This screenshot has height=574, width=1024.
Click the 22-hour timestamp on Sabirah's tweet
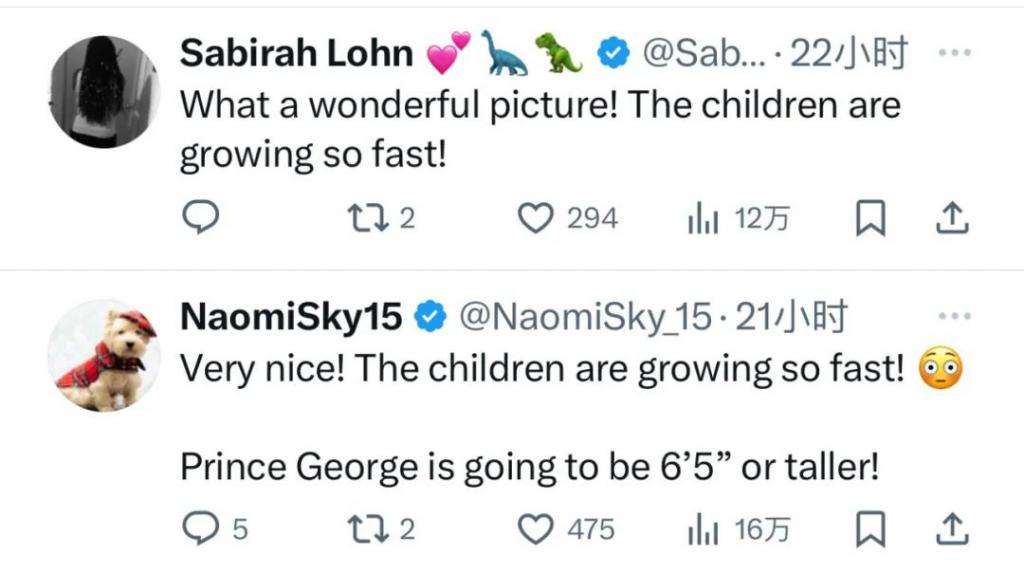click(848, 54)
